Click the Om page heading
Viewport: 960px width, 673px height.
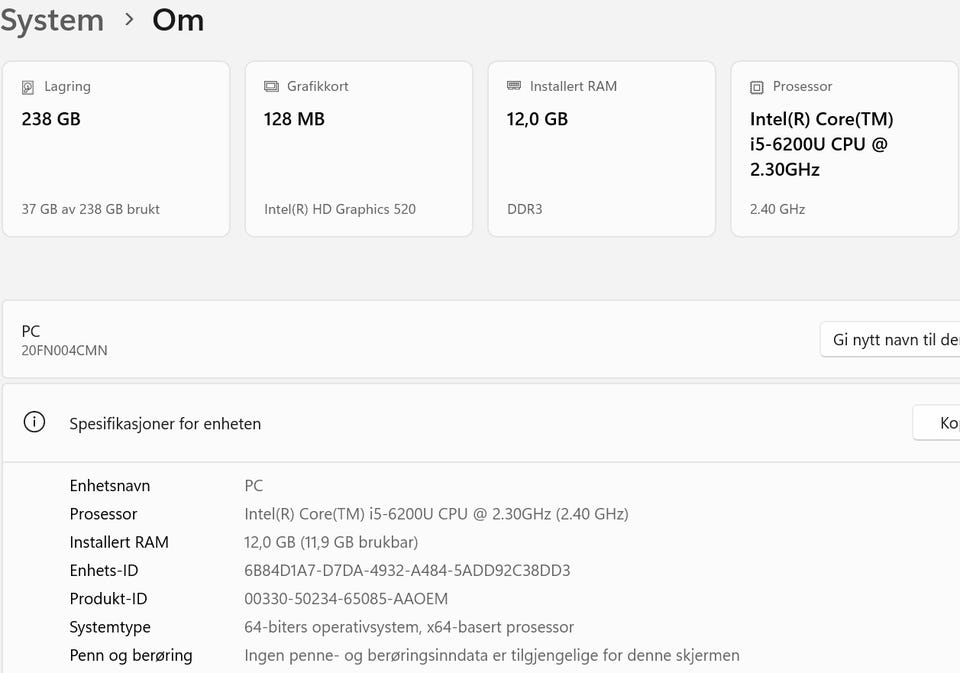[x=178, y=20]
